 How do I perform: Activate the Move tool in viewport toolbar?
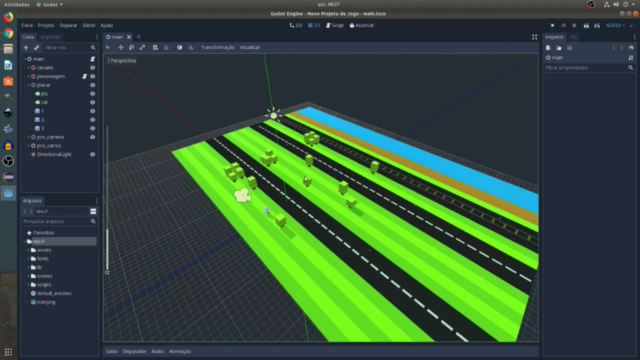(x=121, y=47)
